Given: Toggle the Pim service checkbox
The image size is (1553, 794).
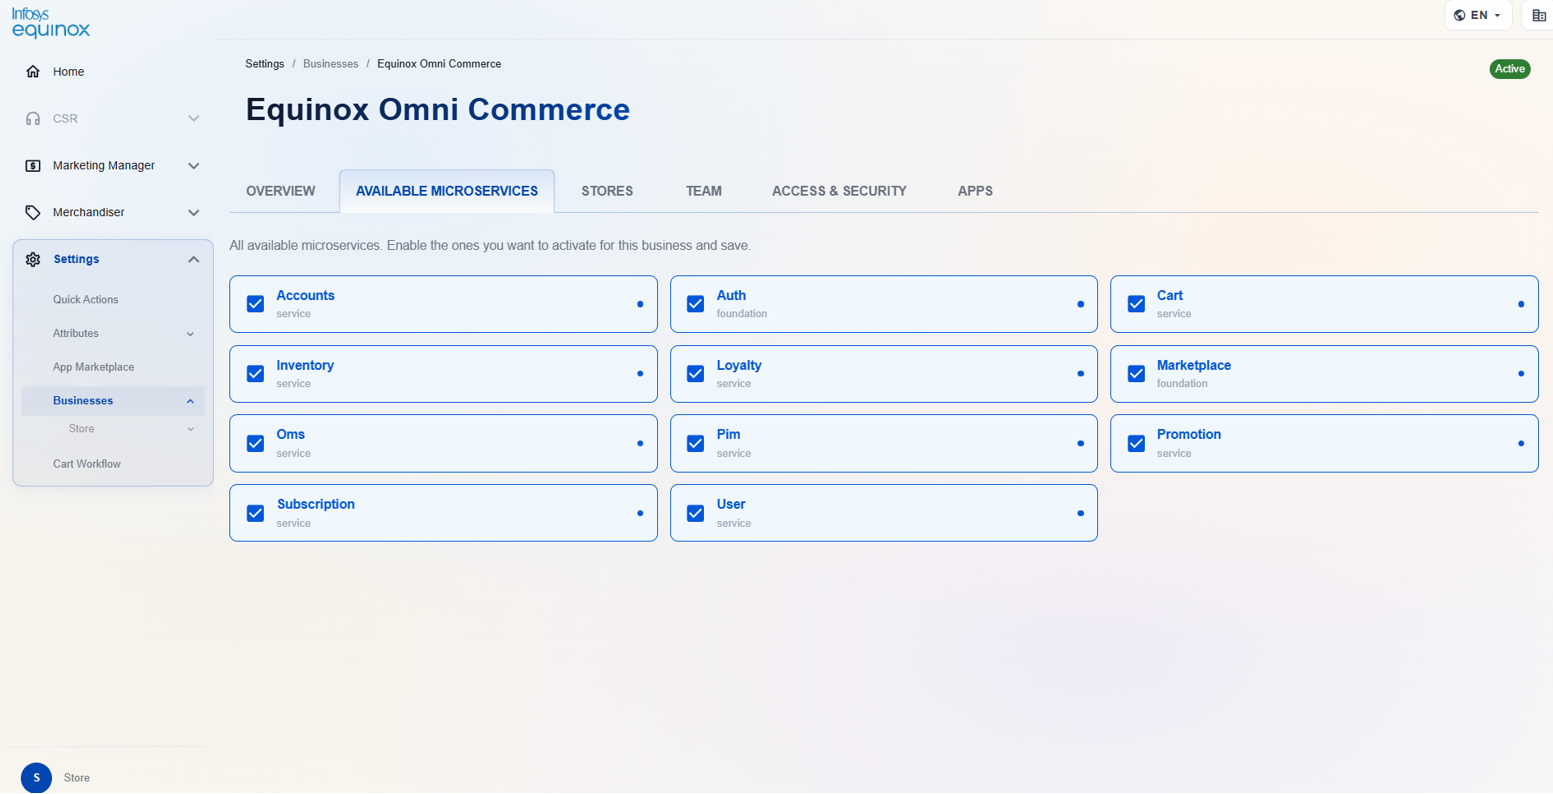Looking at the screenshot, I should [695, 443].
